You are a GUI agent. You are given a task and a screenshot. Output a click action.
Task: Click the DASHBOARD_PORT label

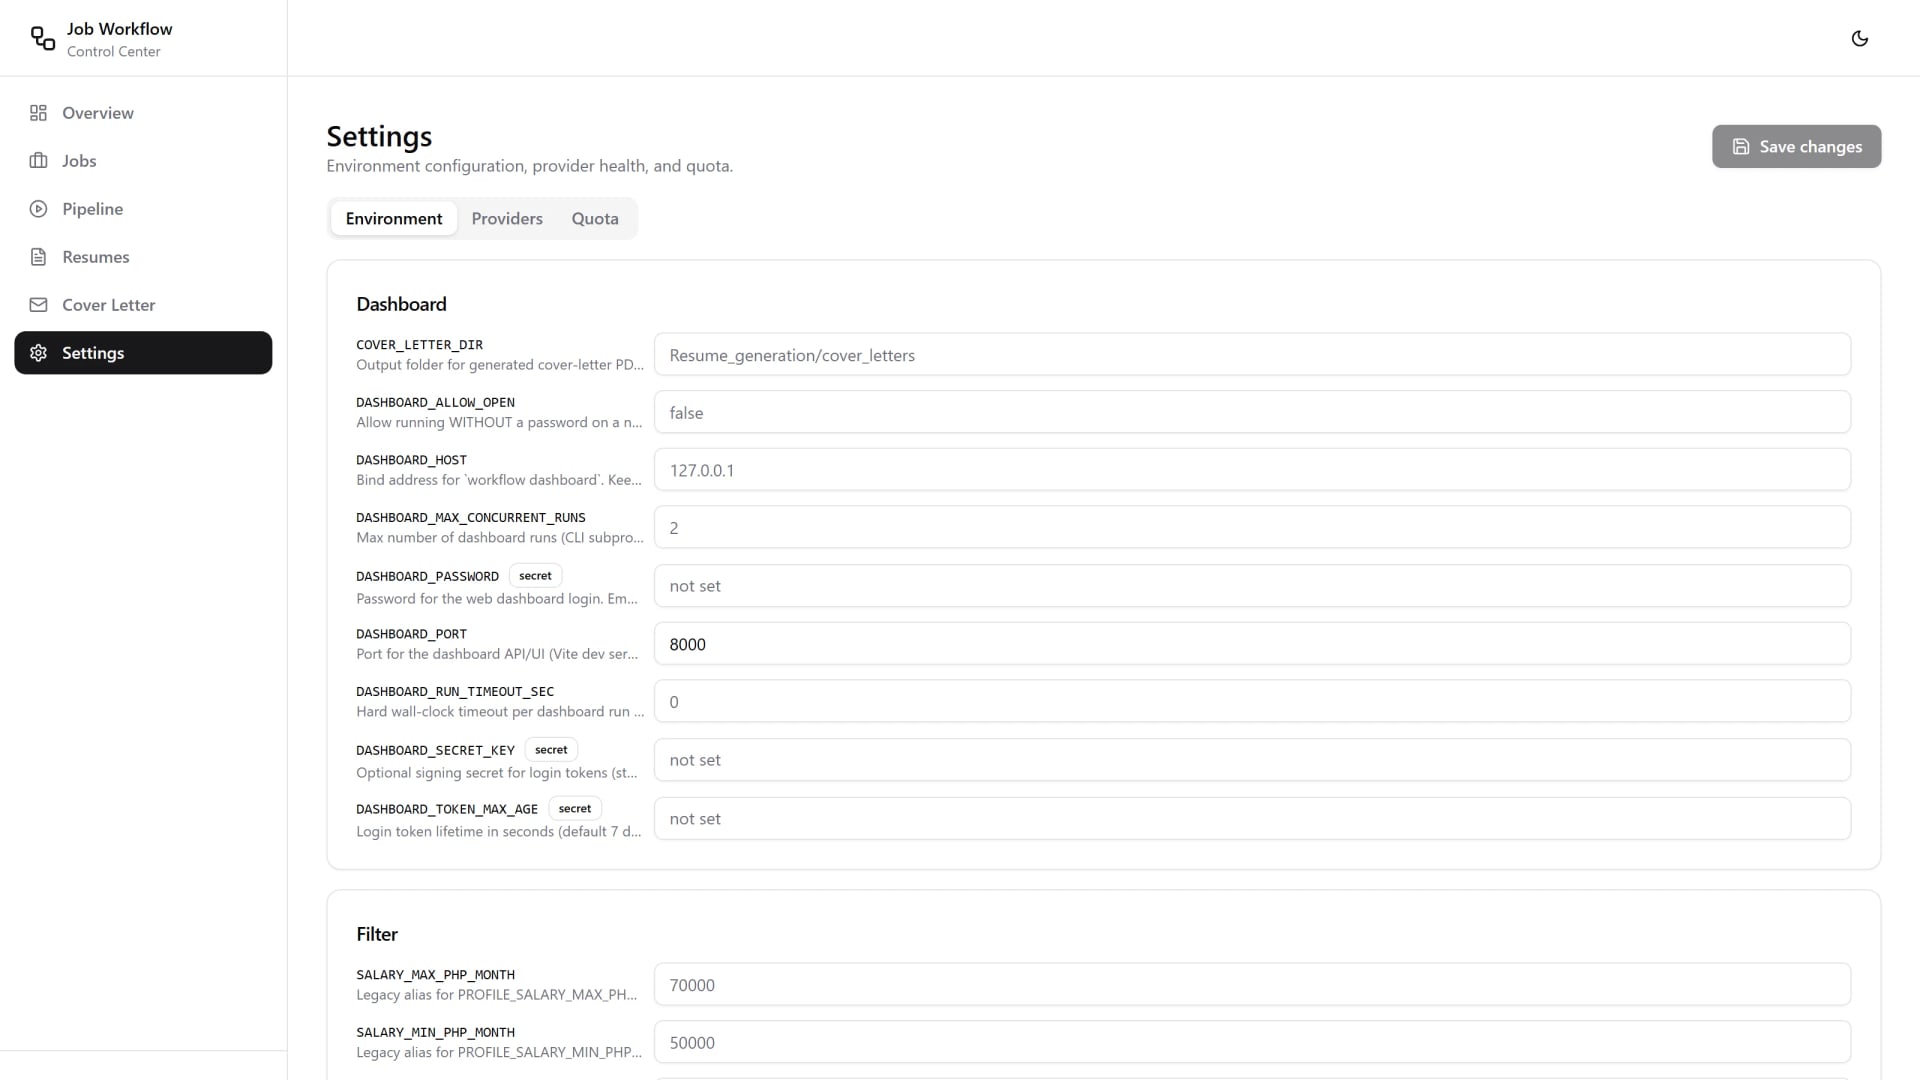pos(411,634)
